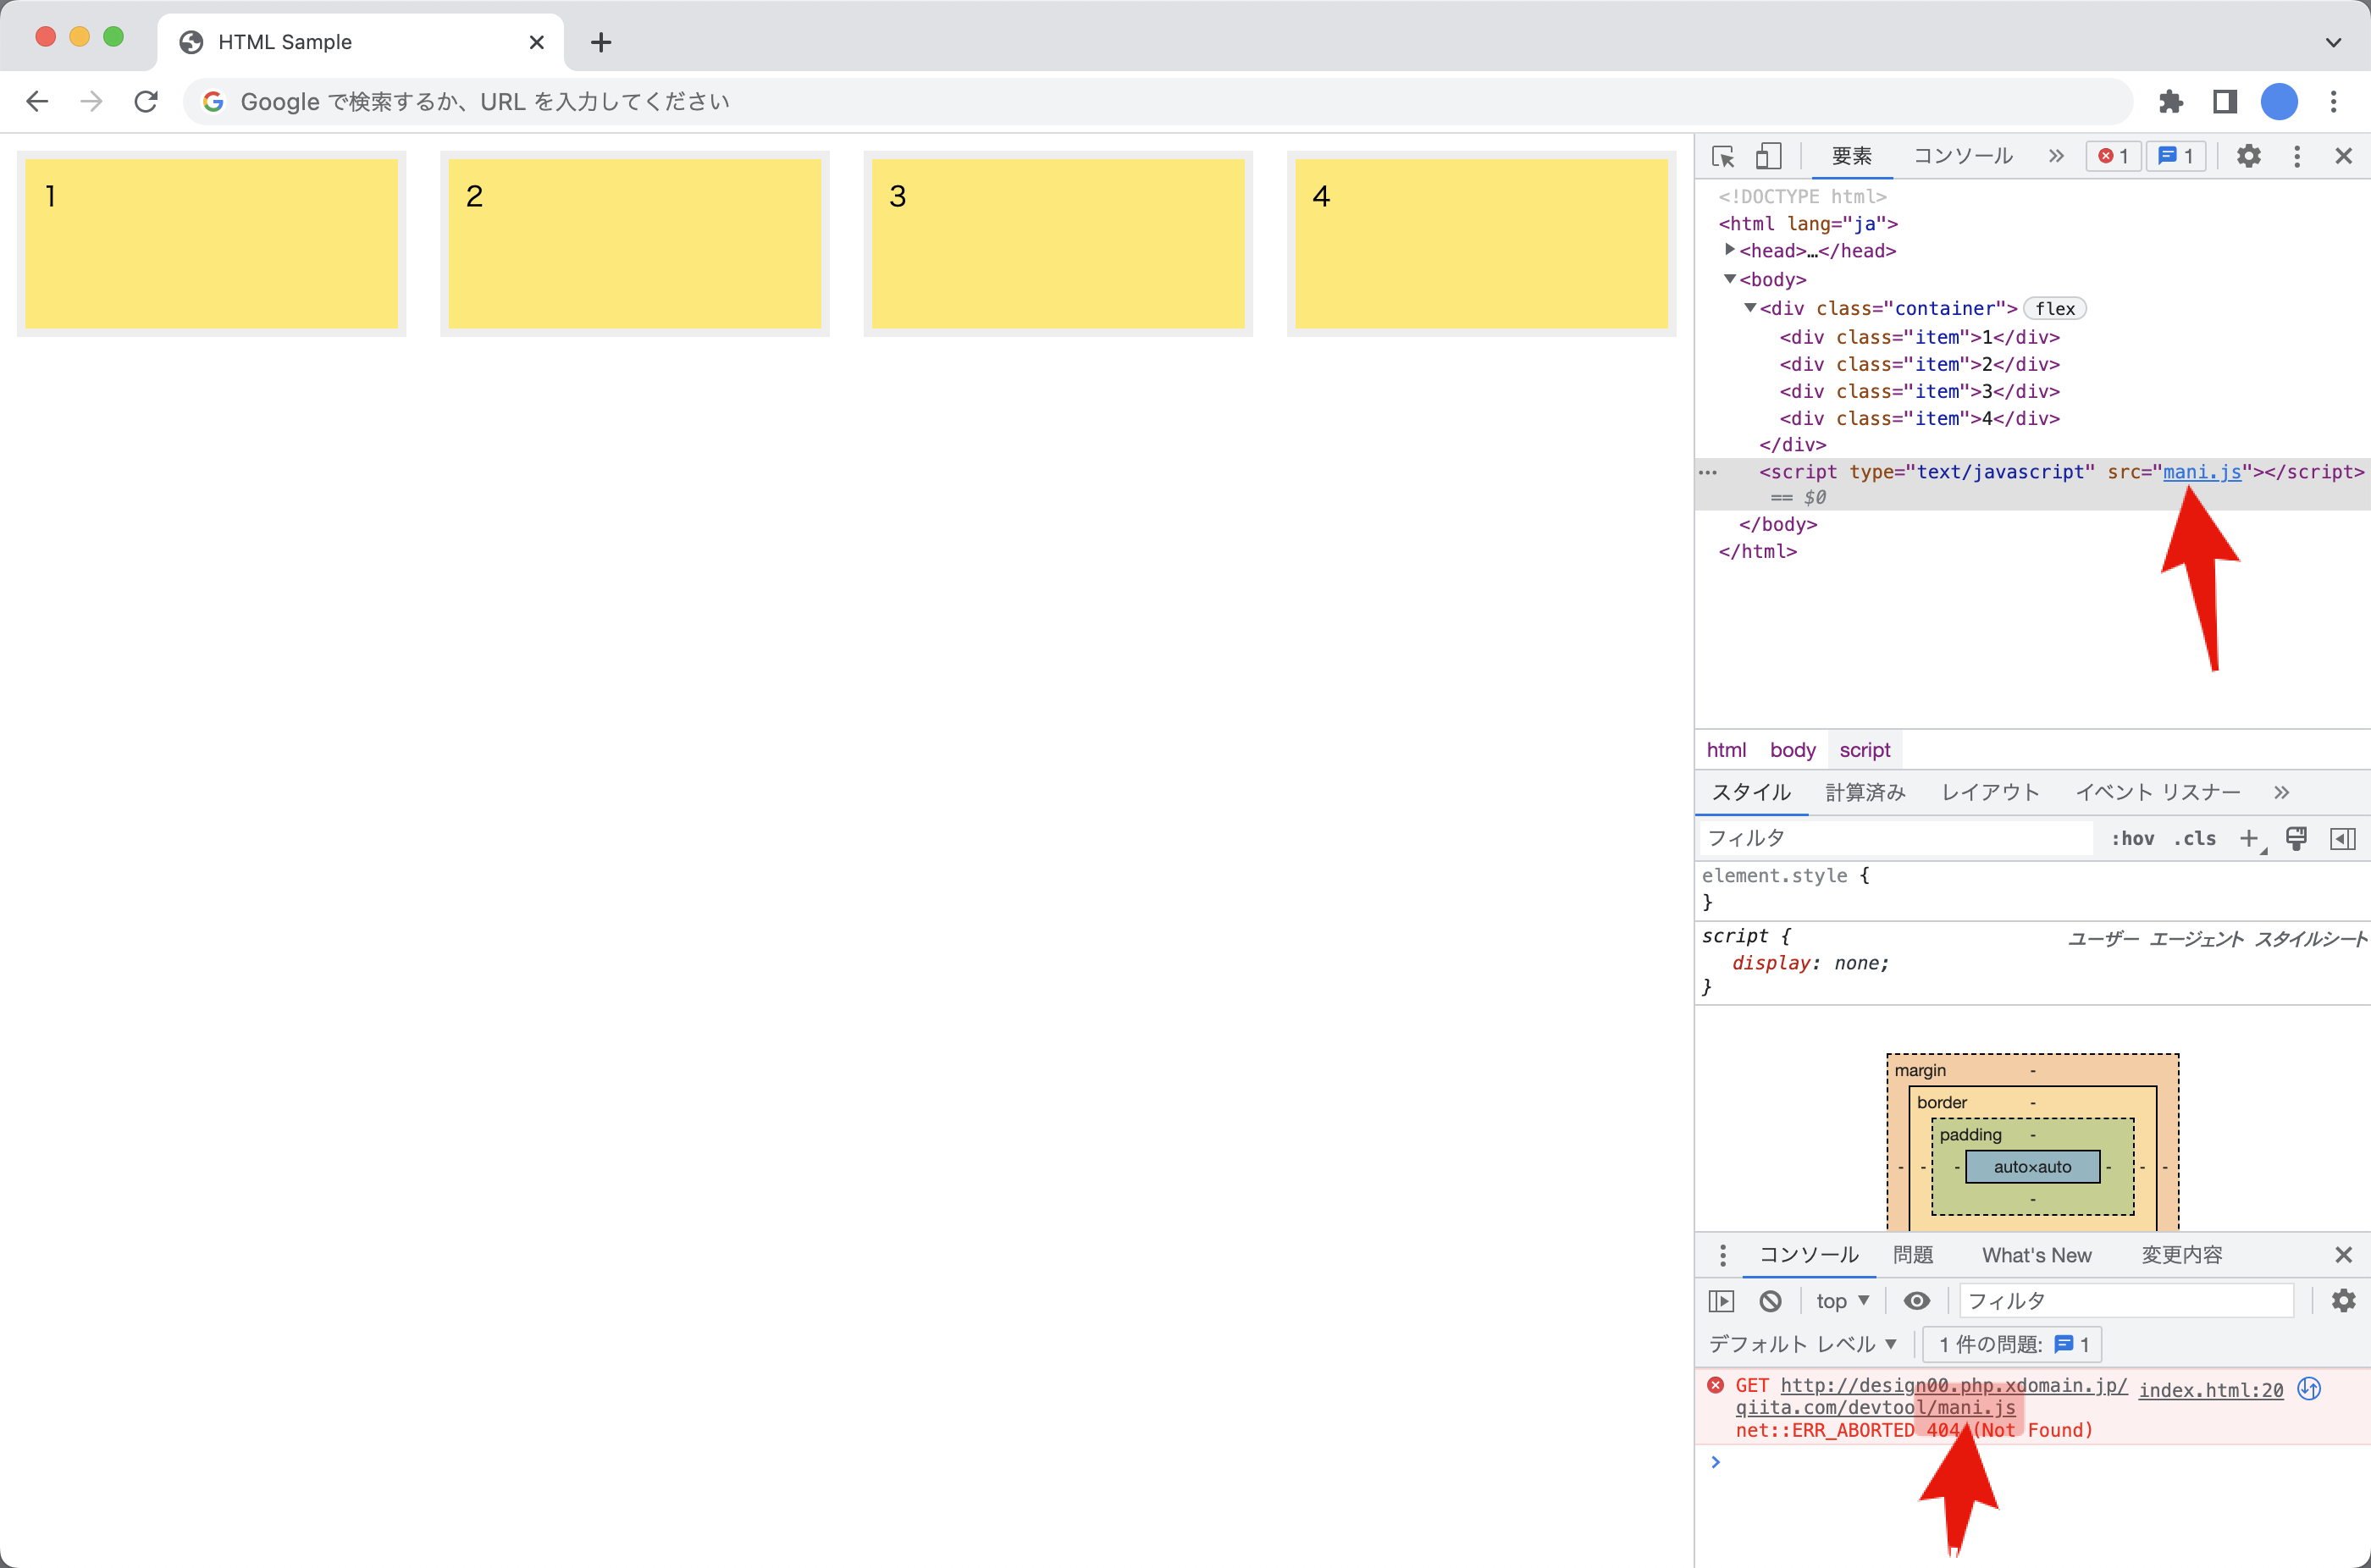
Task: Open console settings gear
Action: 2343,1301
